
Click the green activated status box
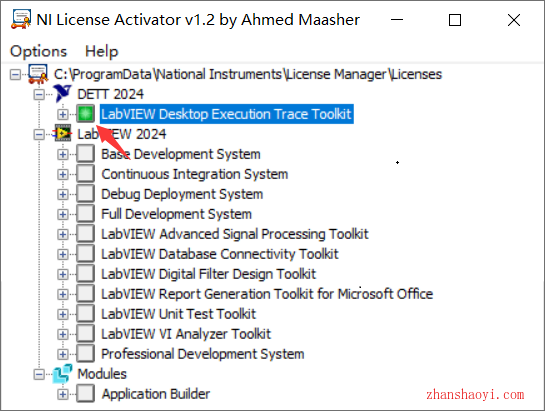[86, 114]
